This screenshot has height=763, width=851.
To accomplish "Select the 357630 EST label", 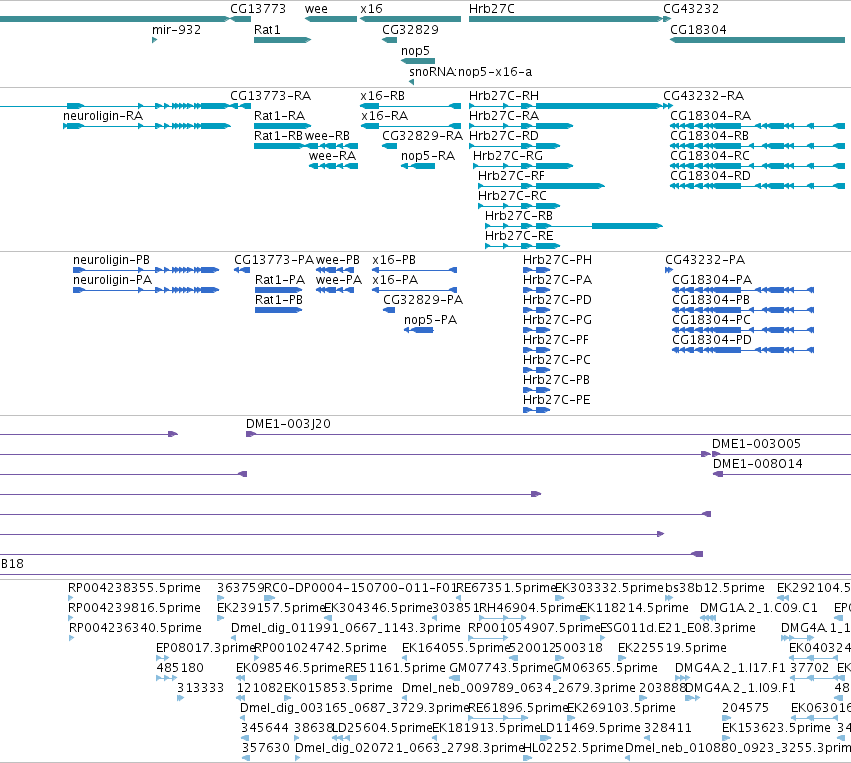I will click(265, 749).
